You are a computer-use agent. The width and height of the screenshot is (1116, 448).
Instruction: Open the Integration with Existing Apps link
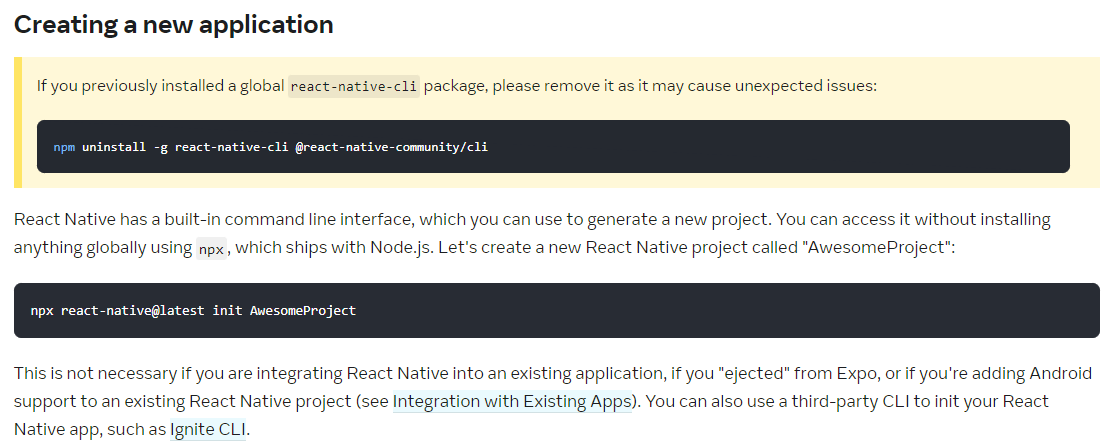pyautogui.click(x=512, y=401)
